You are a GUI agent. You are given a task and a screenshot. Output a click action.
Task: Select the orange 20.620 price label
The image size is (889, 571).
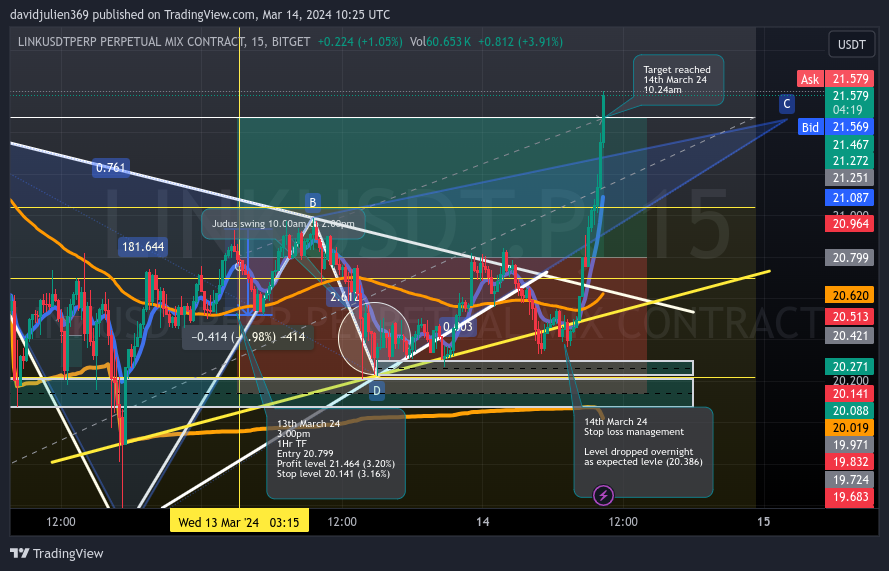pyautogui.click(x=849, y=295)
